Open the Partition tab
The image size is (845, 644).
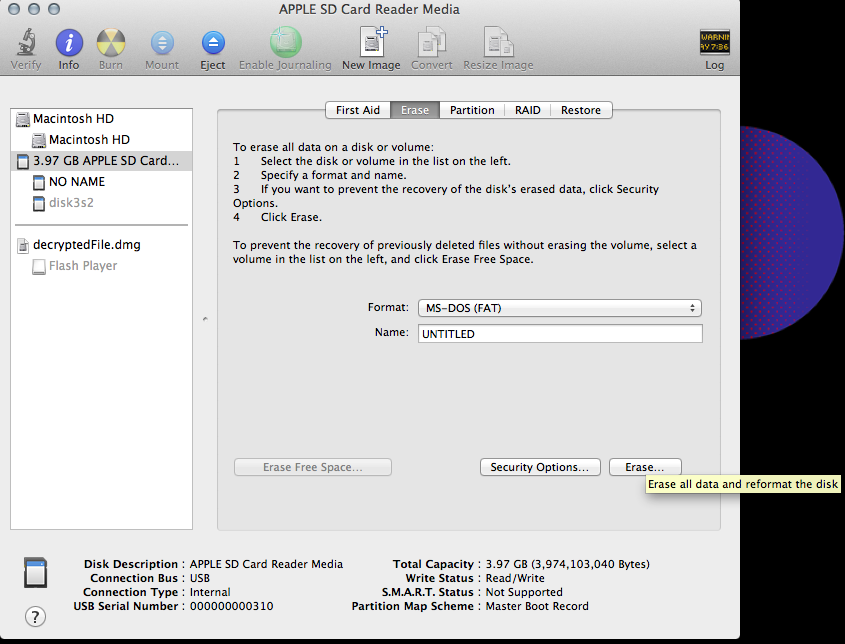pyautogui.click(x=472, y=110)
